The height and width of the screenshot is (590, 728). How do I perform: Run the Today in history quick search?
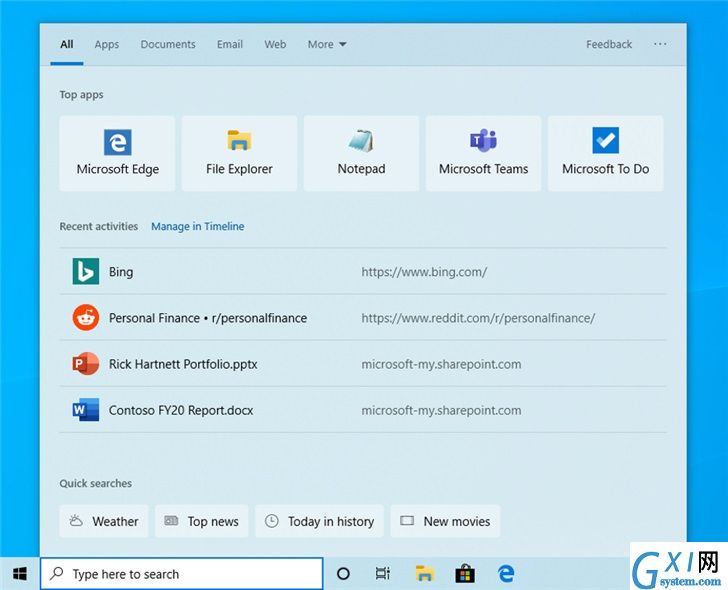(319, 521)
